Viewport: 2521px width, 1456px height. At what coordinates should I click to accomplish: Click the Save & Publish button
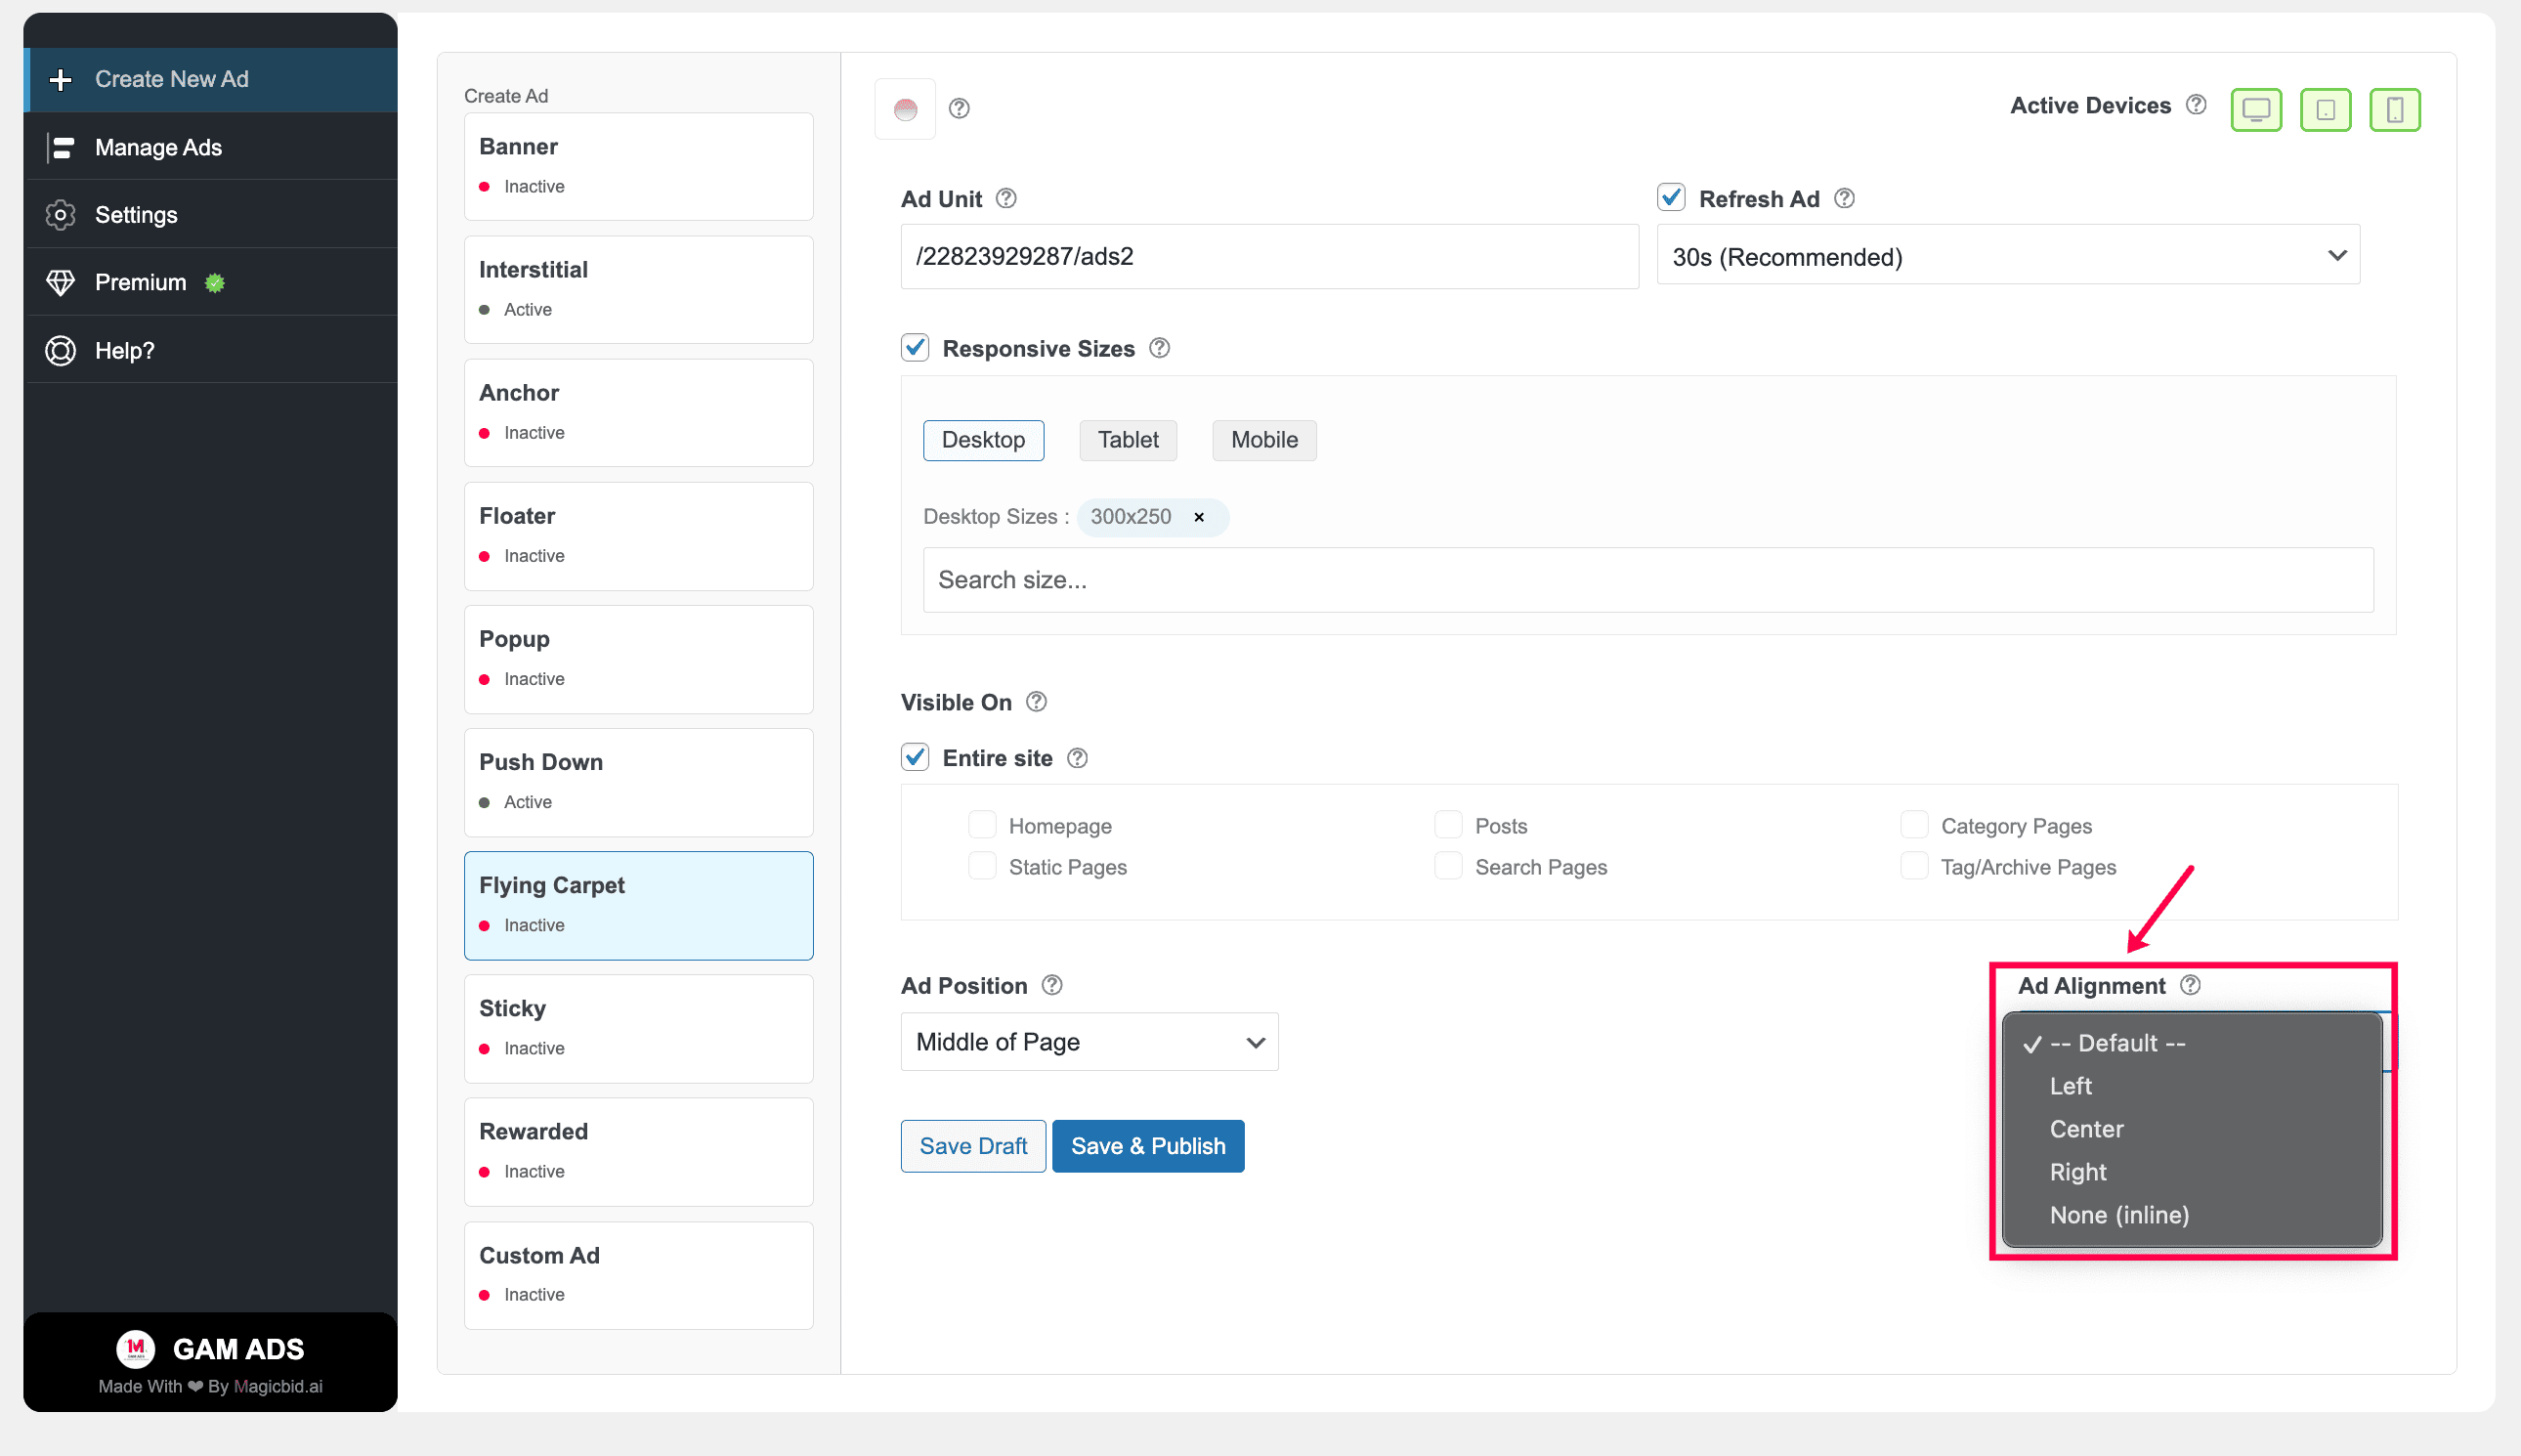[x=1148, y=1146]
